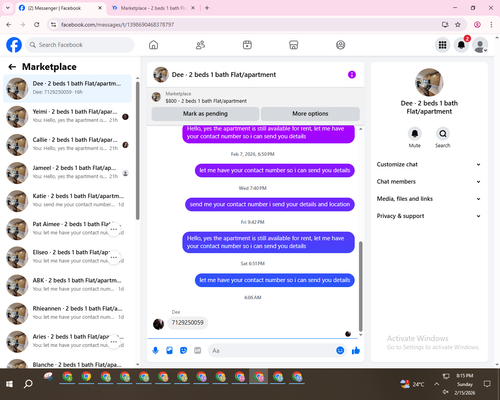Go to the Home feed icon

[x=153, y=45]
